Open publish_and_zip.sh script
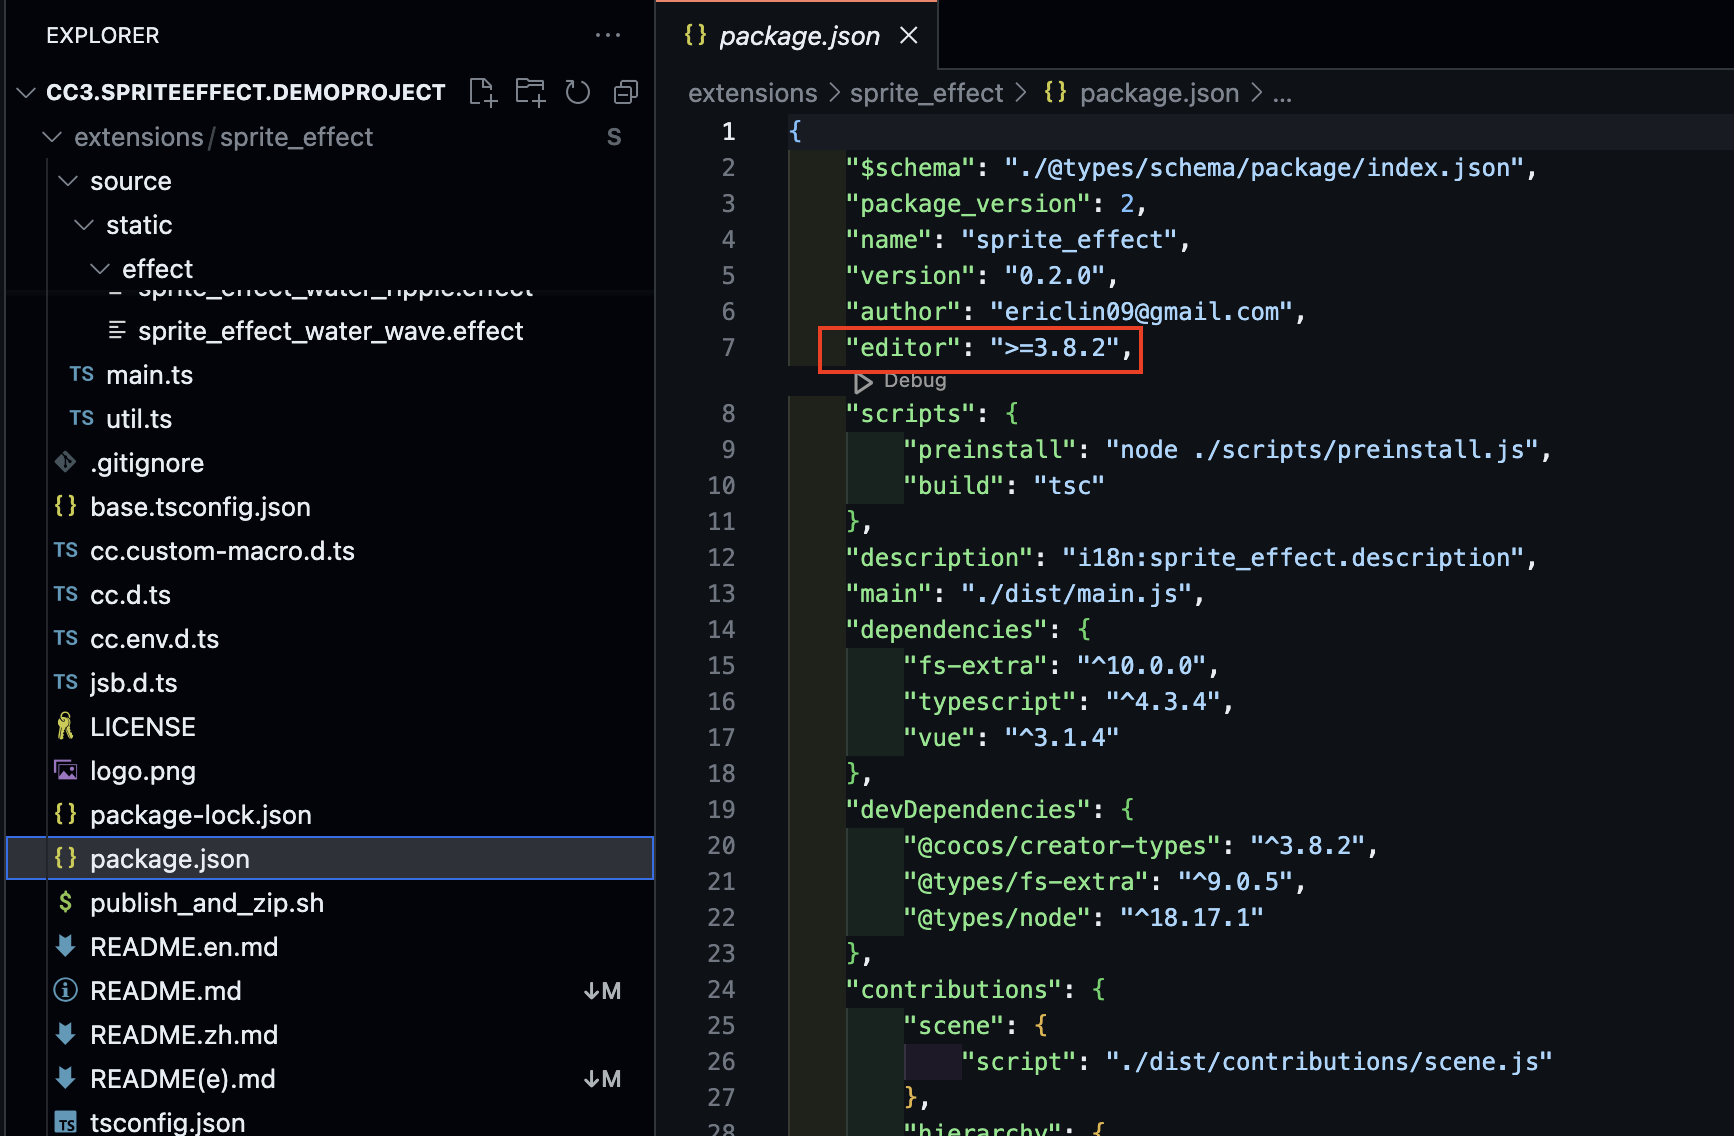Viewport: 1734px width, 1136px height. 330,903
